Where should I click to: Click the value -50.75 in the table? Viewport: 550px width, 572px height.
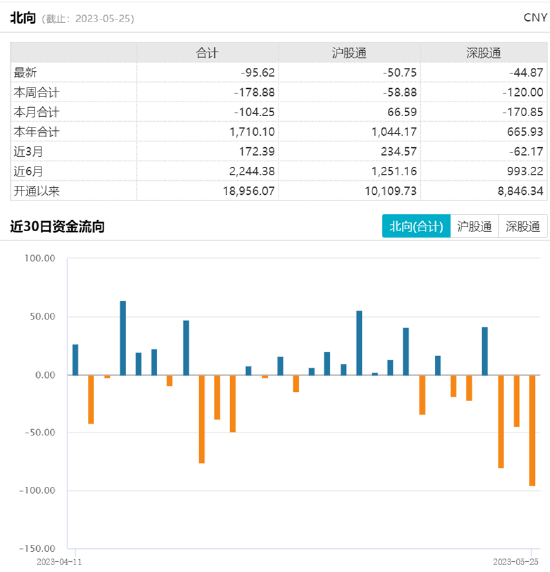[400, 72]
